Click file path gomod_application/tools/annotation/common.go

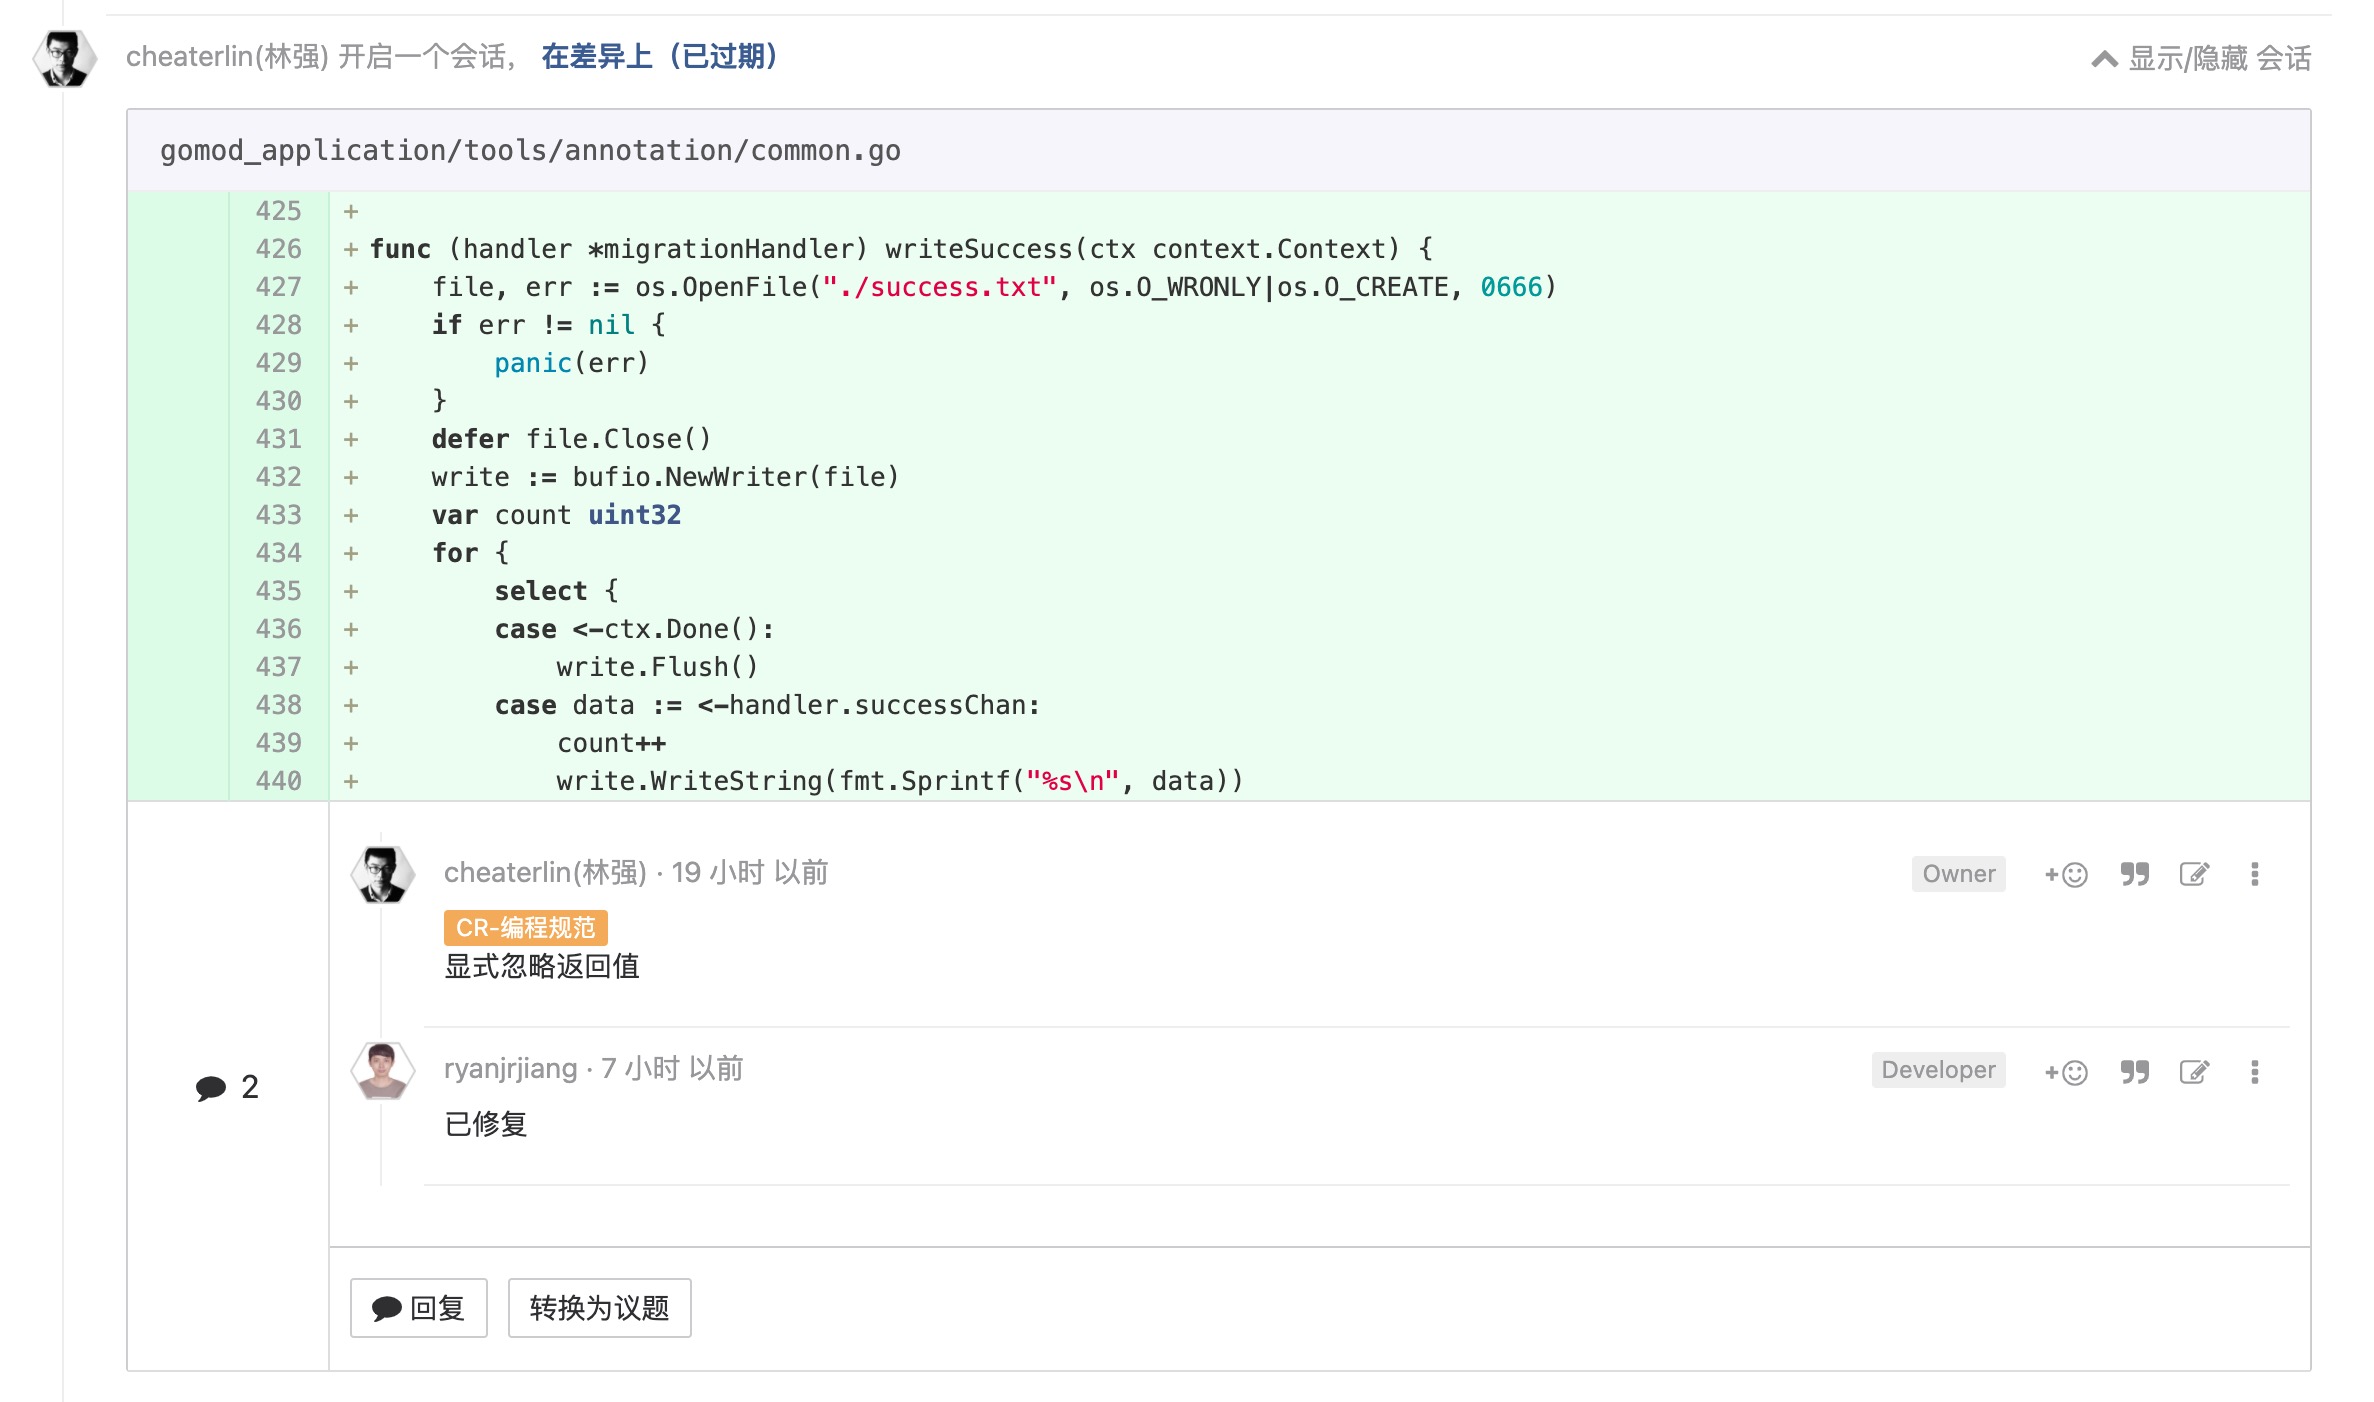click(x=530, y=150)
